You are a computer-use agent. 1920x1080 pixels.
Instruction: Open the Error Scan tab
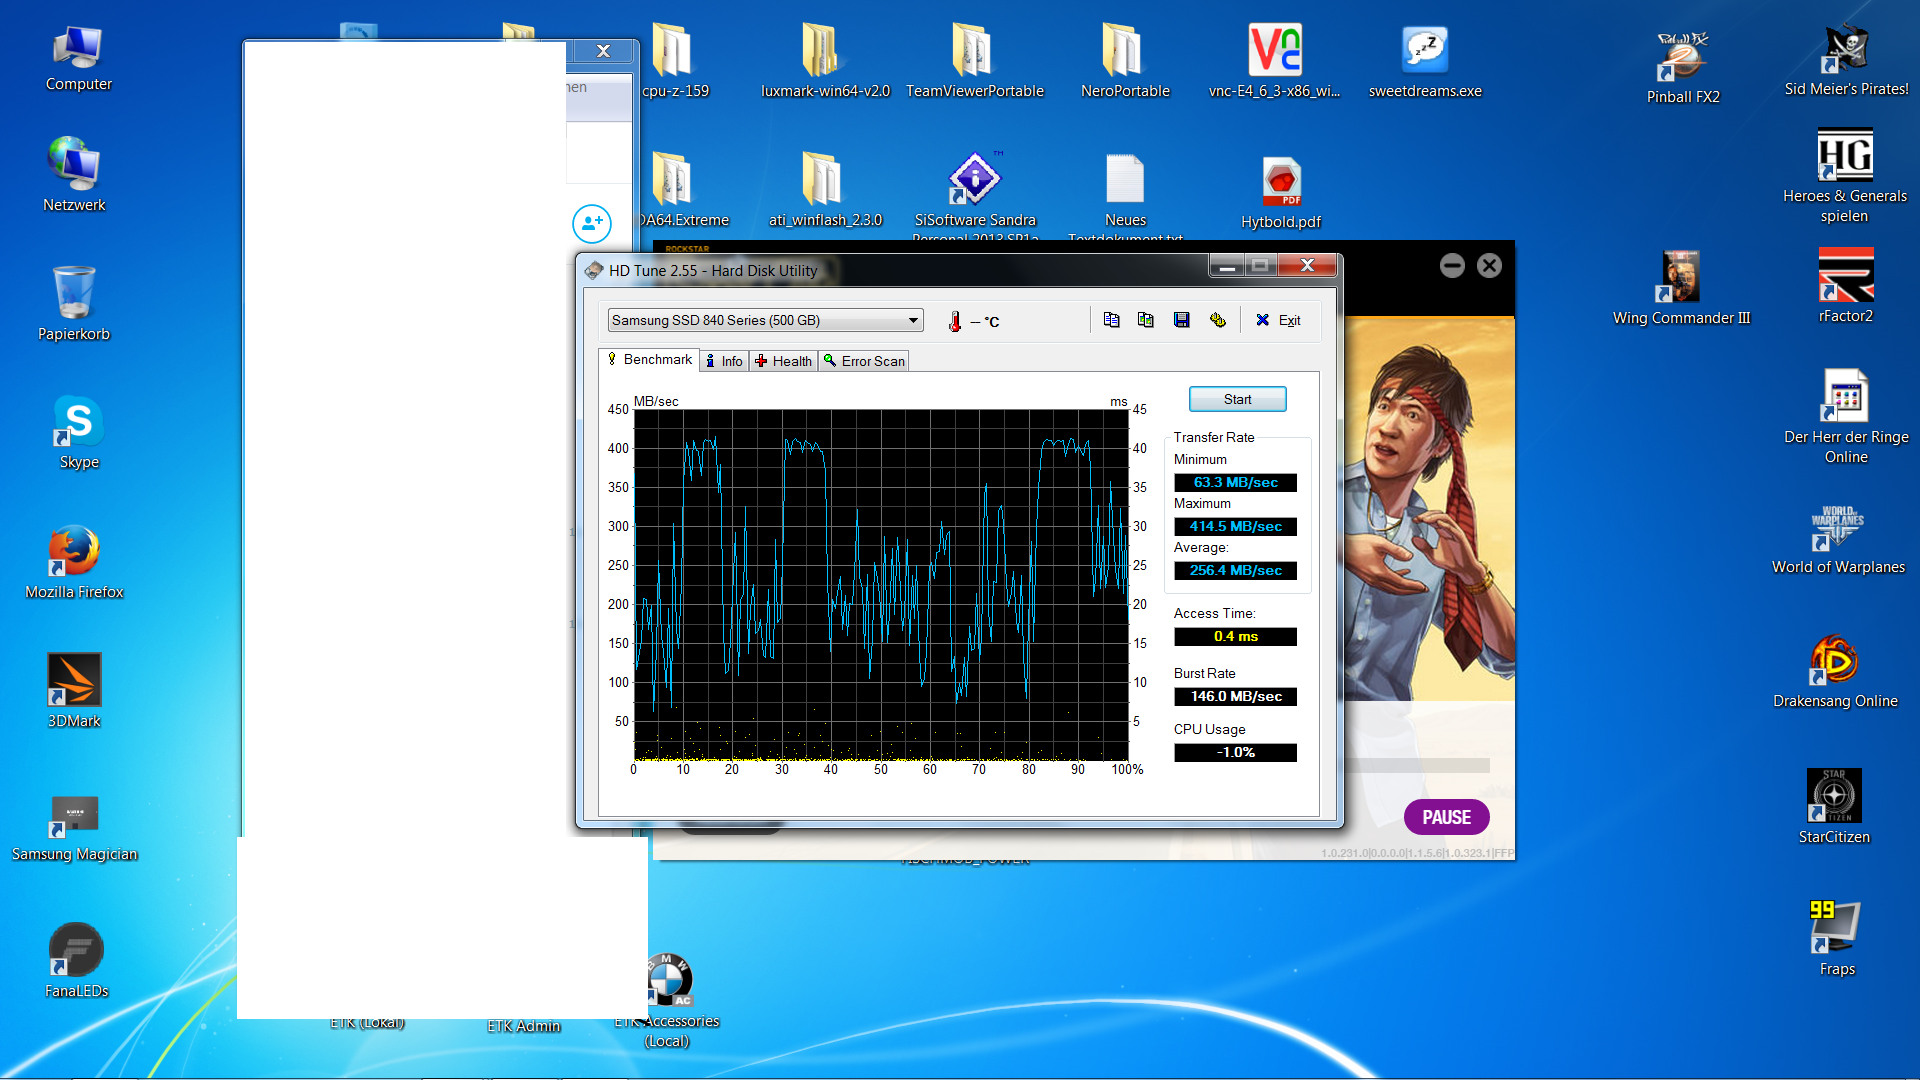[864, 361]
